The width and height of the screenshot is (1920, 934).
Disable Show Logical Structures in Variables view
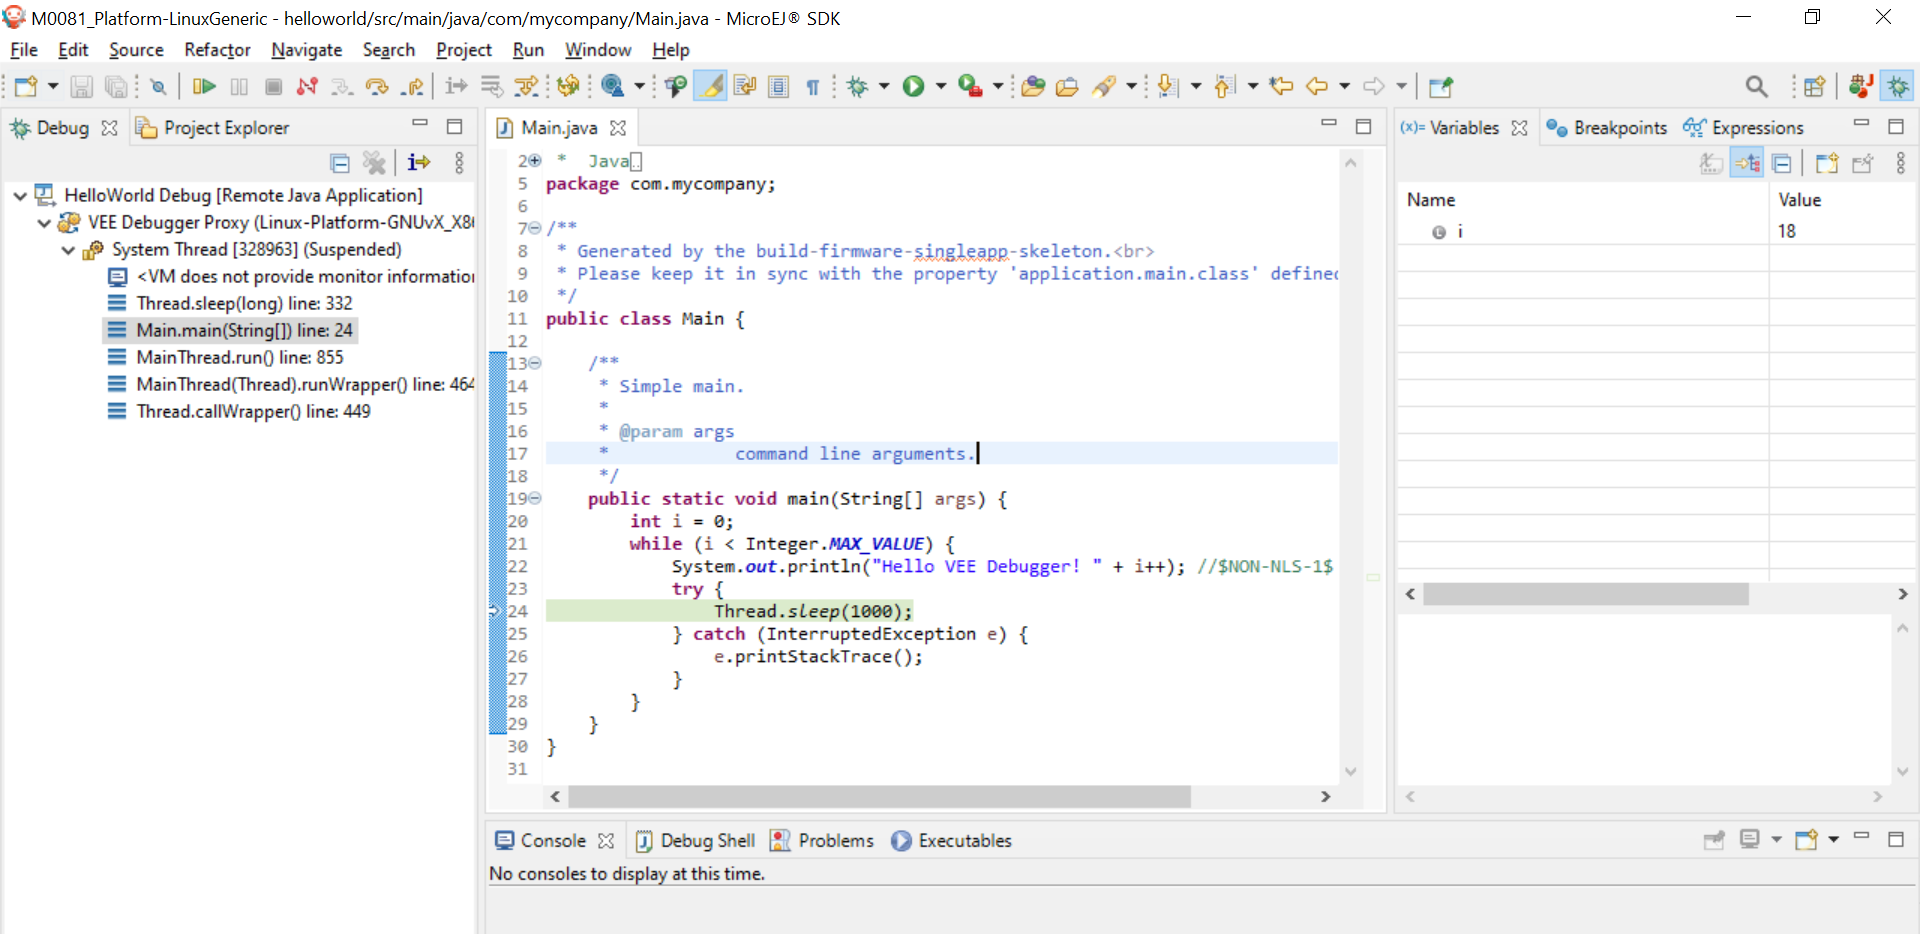1747,162
